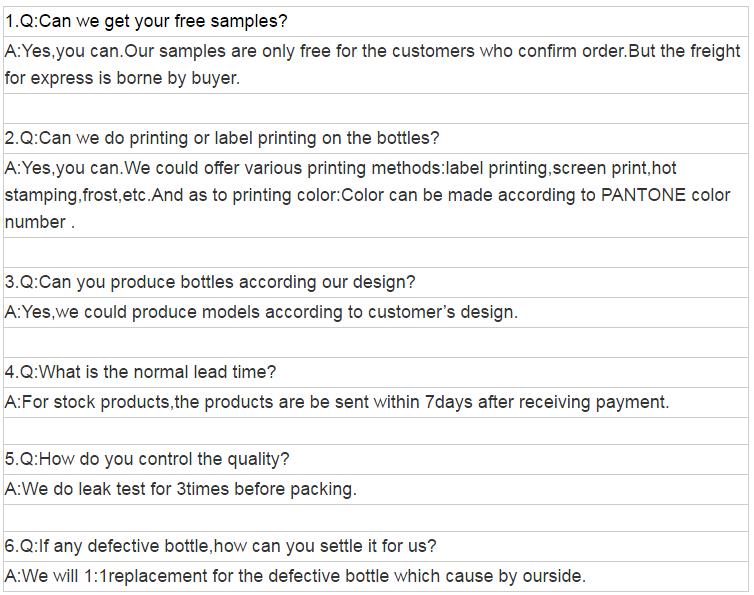Select the answer about stock products within 7days
Image resolution: width=754 pixels, height=595 pixels.
[337, 402]
